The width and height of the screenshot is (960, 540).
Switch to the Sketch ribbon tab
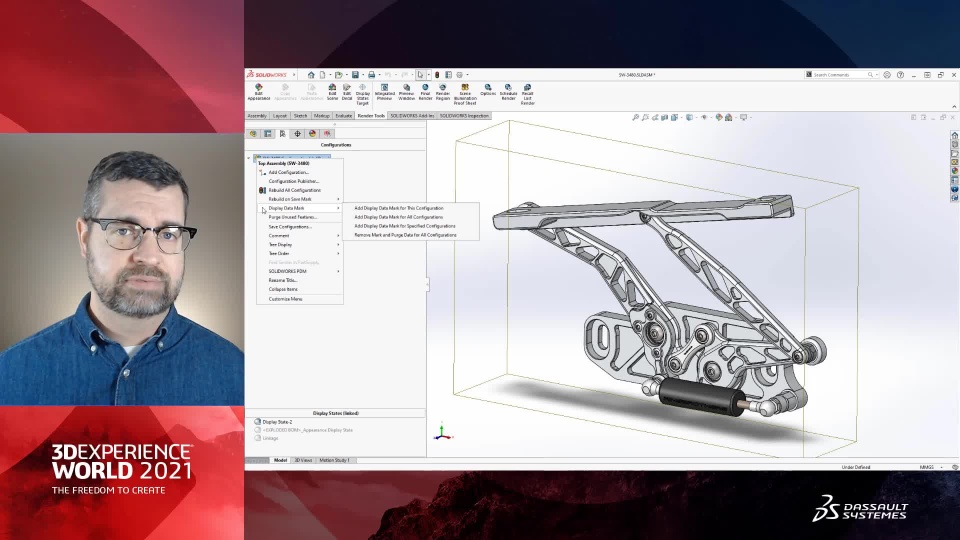coord(301,116)
